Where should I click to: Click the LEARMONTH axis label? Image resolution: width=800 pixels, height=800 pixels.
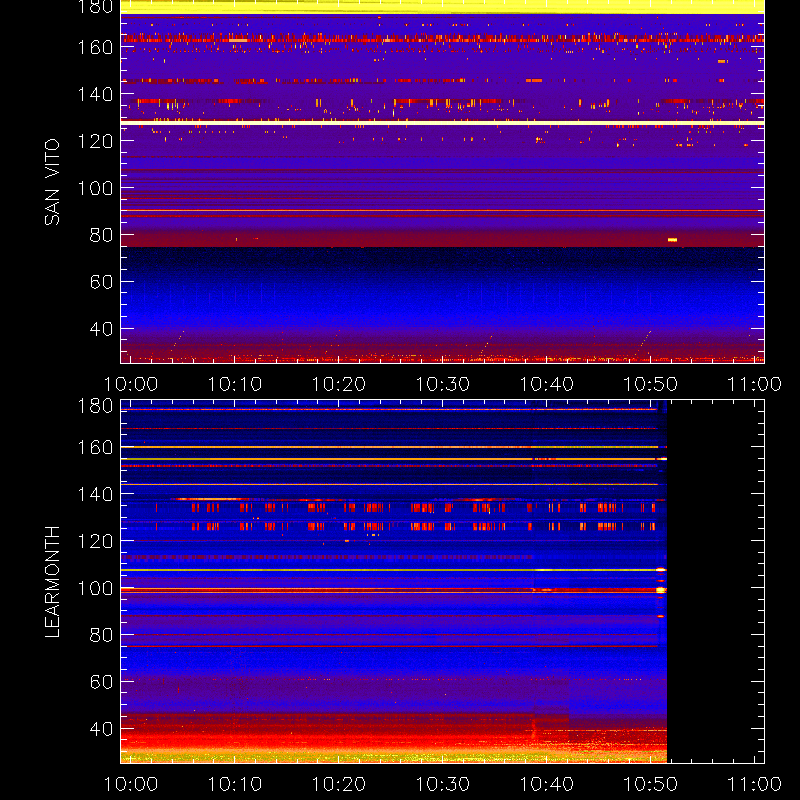(52, 582)
